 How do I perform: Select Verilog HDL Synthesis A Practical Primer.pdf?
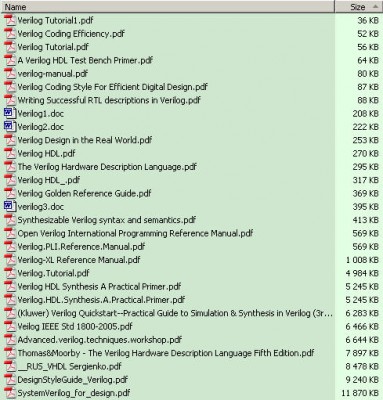coord(99,286)
